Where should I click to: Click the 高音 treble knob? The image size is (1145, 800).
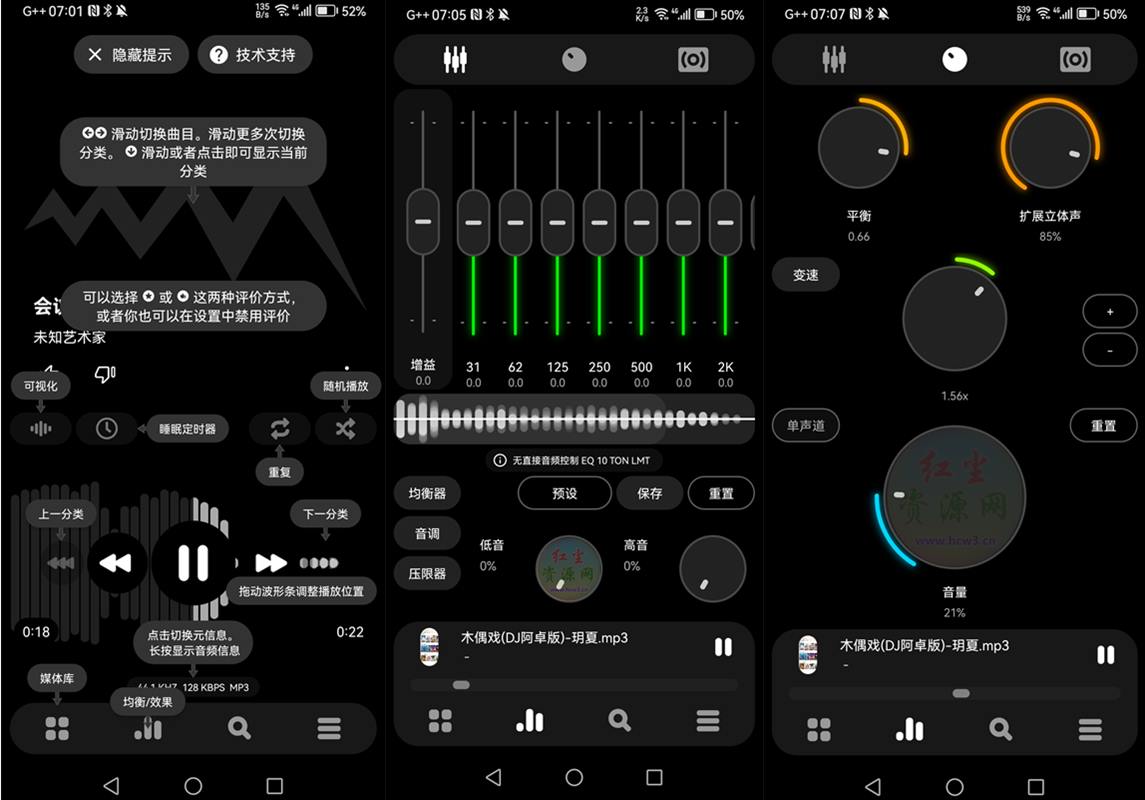pyautogui.click(x=712, y=569)
